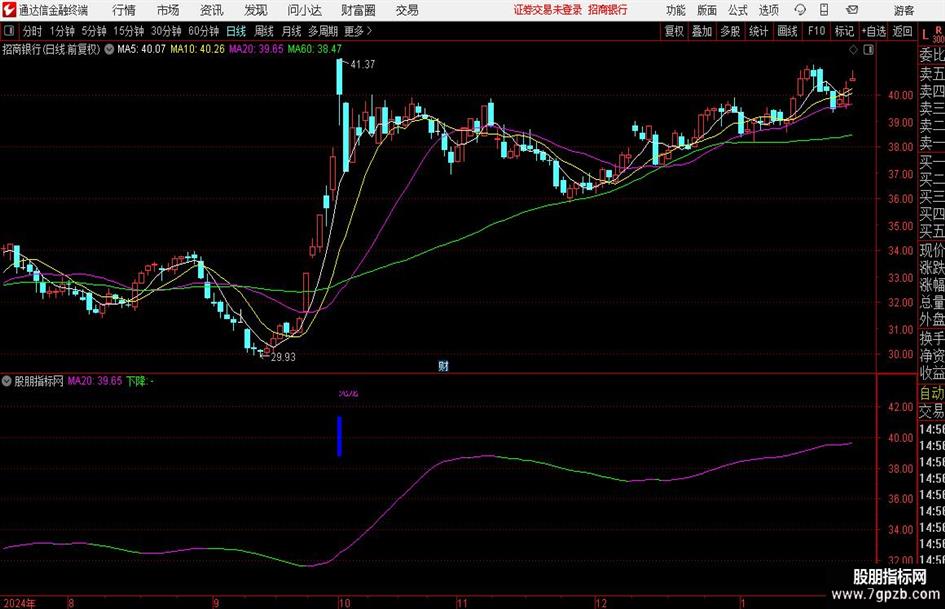Click the 画线 drawing toolbar button
Image resolution: width=945 pixels, height=609 pixels.
pyautogui.click(x=788, y=31)
